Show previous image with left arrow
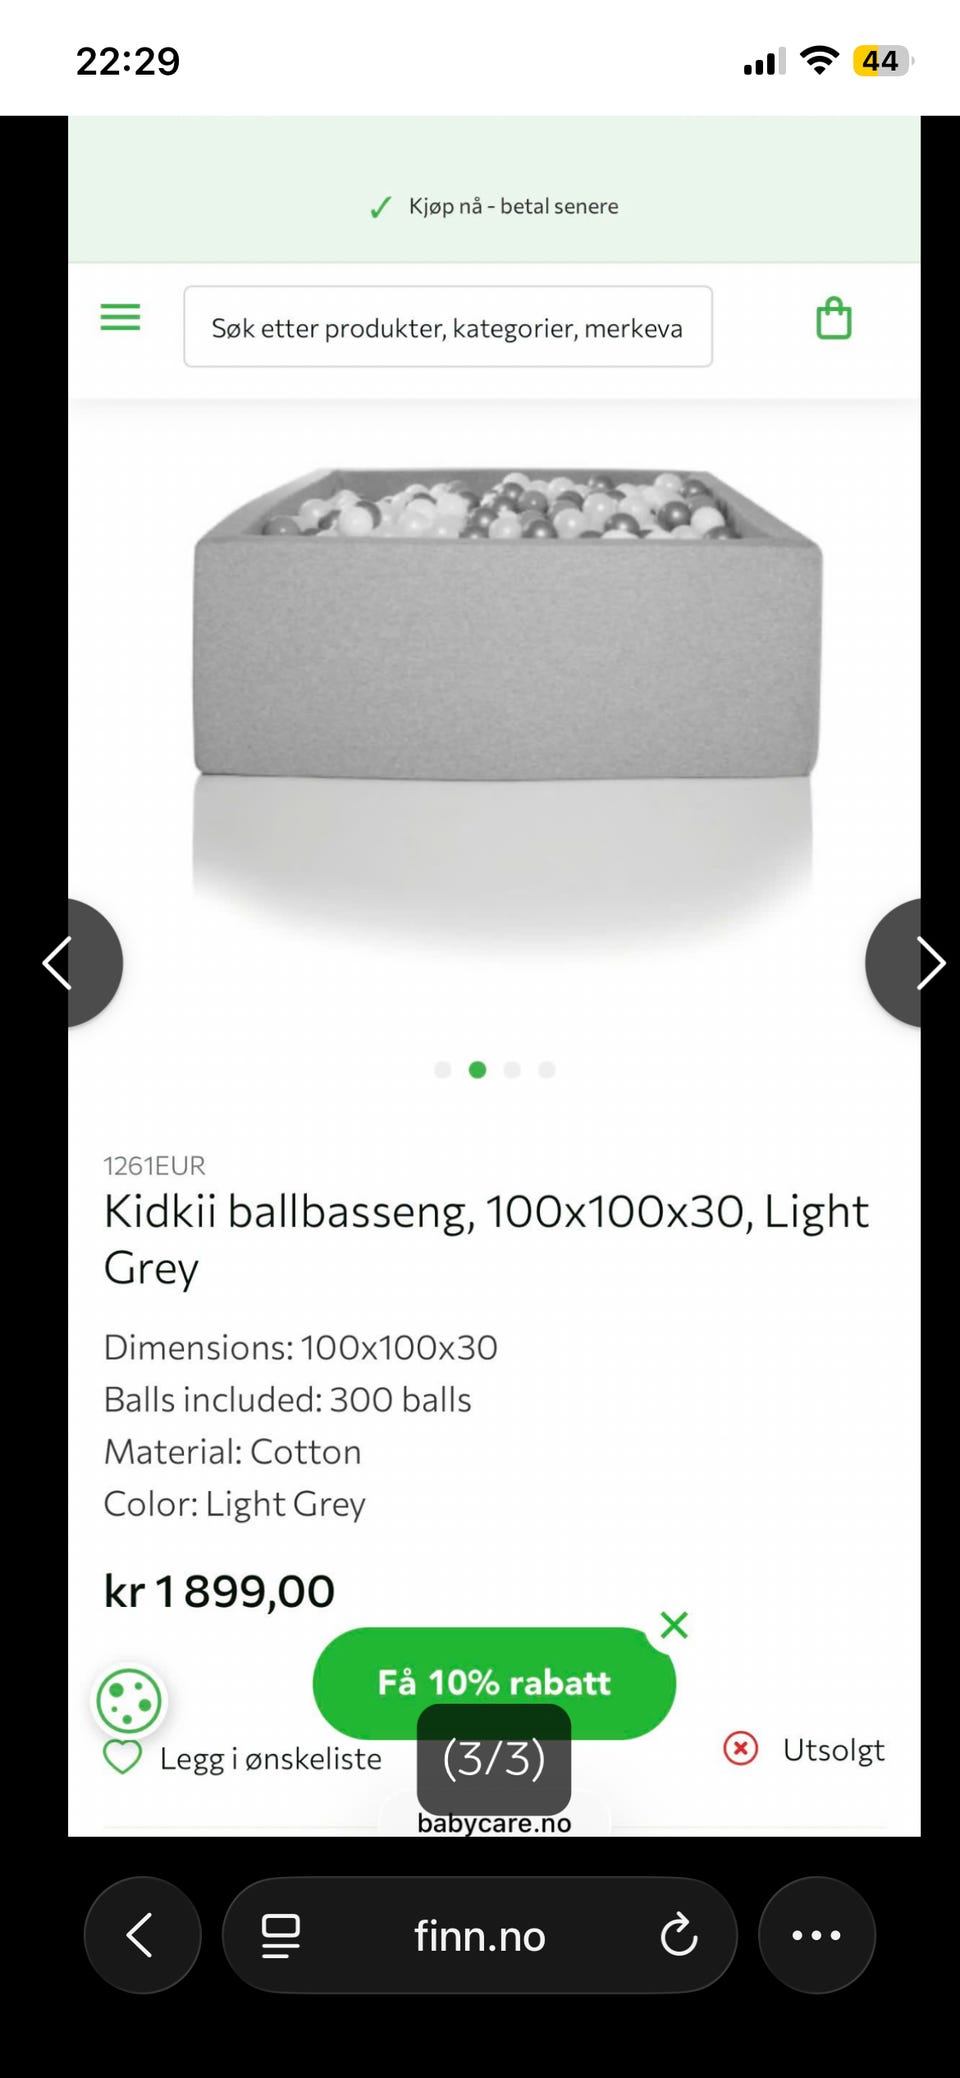This screenshot has width=960, height=2078. (x=82, y=963)
